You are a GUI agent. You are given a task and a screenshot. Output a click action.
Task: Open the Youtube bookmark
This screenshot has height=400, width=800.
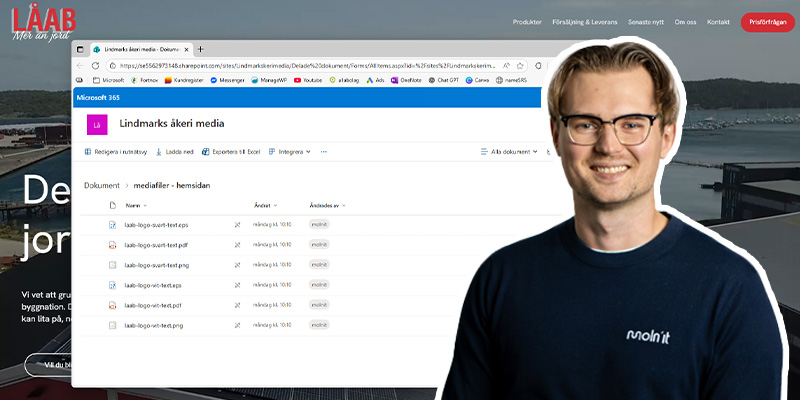pyautogui.click(x=308, y=80)
